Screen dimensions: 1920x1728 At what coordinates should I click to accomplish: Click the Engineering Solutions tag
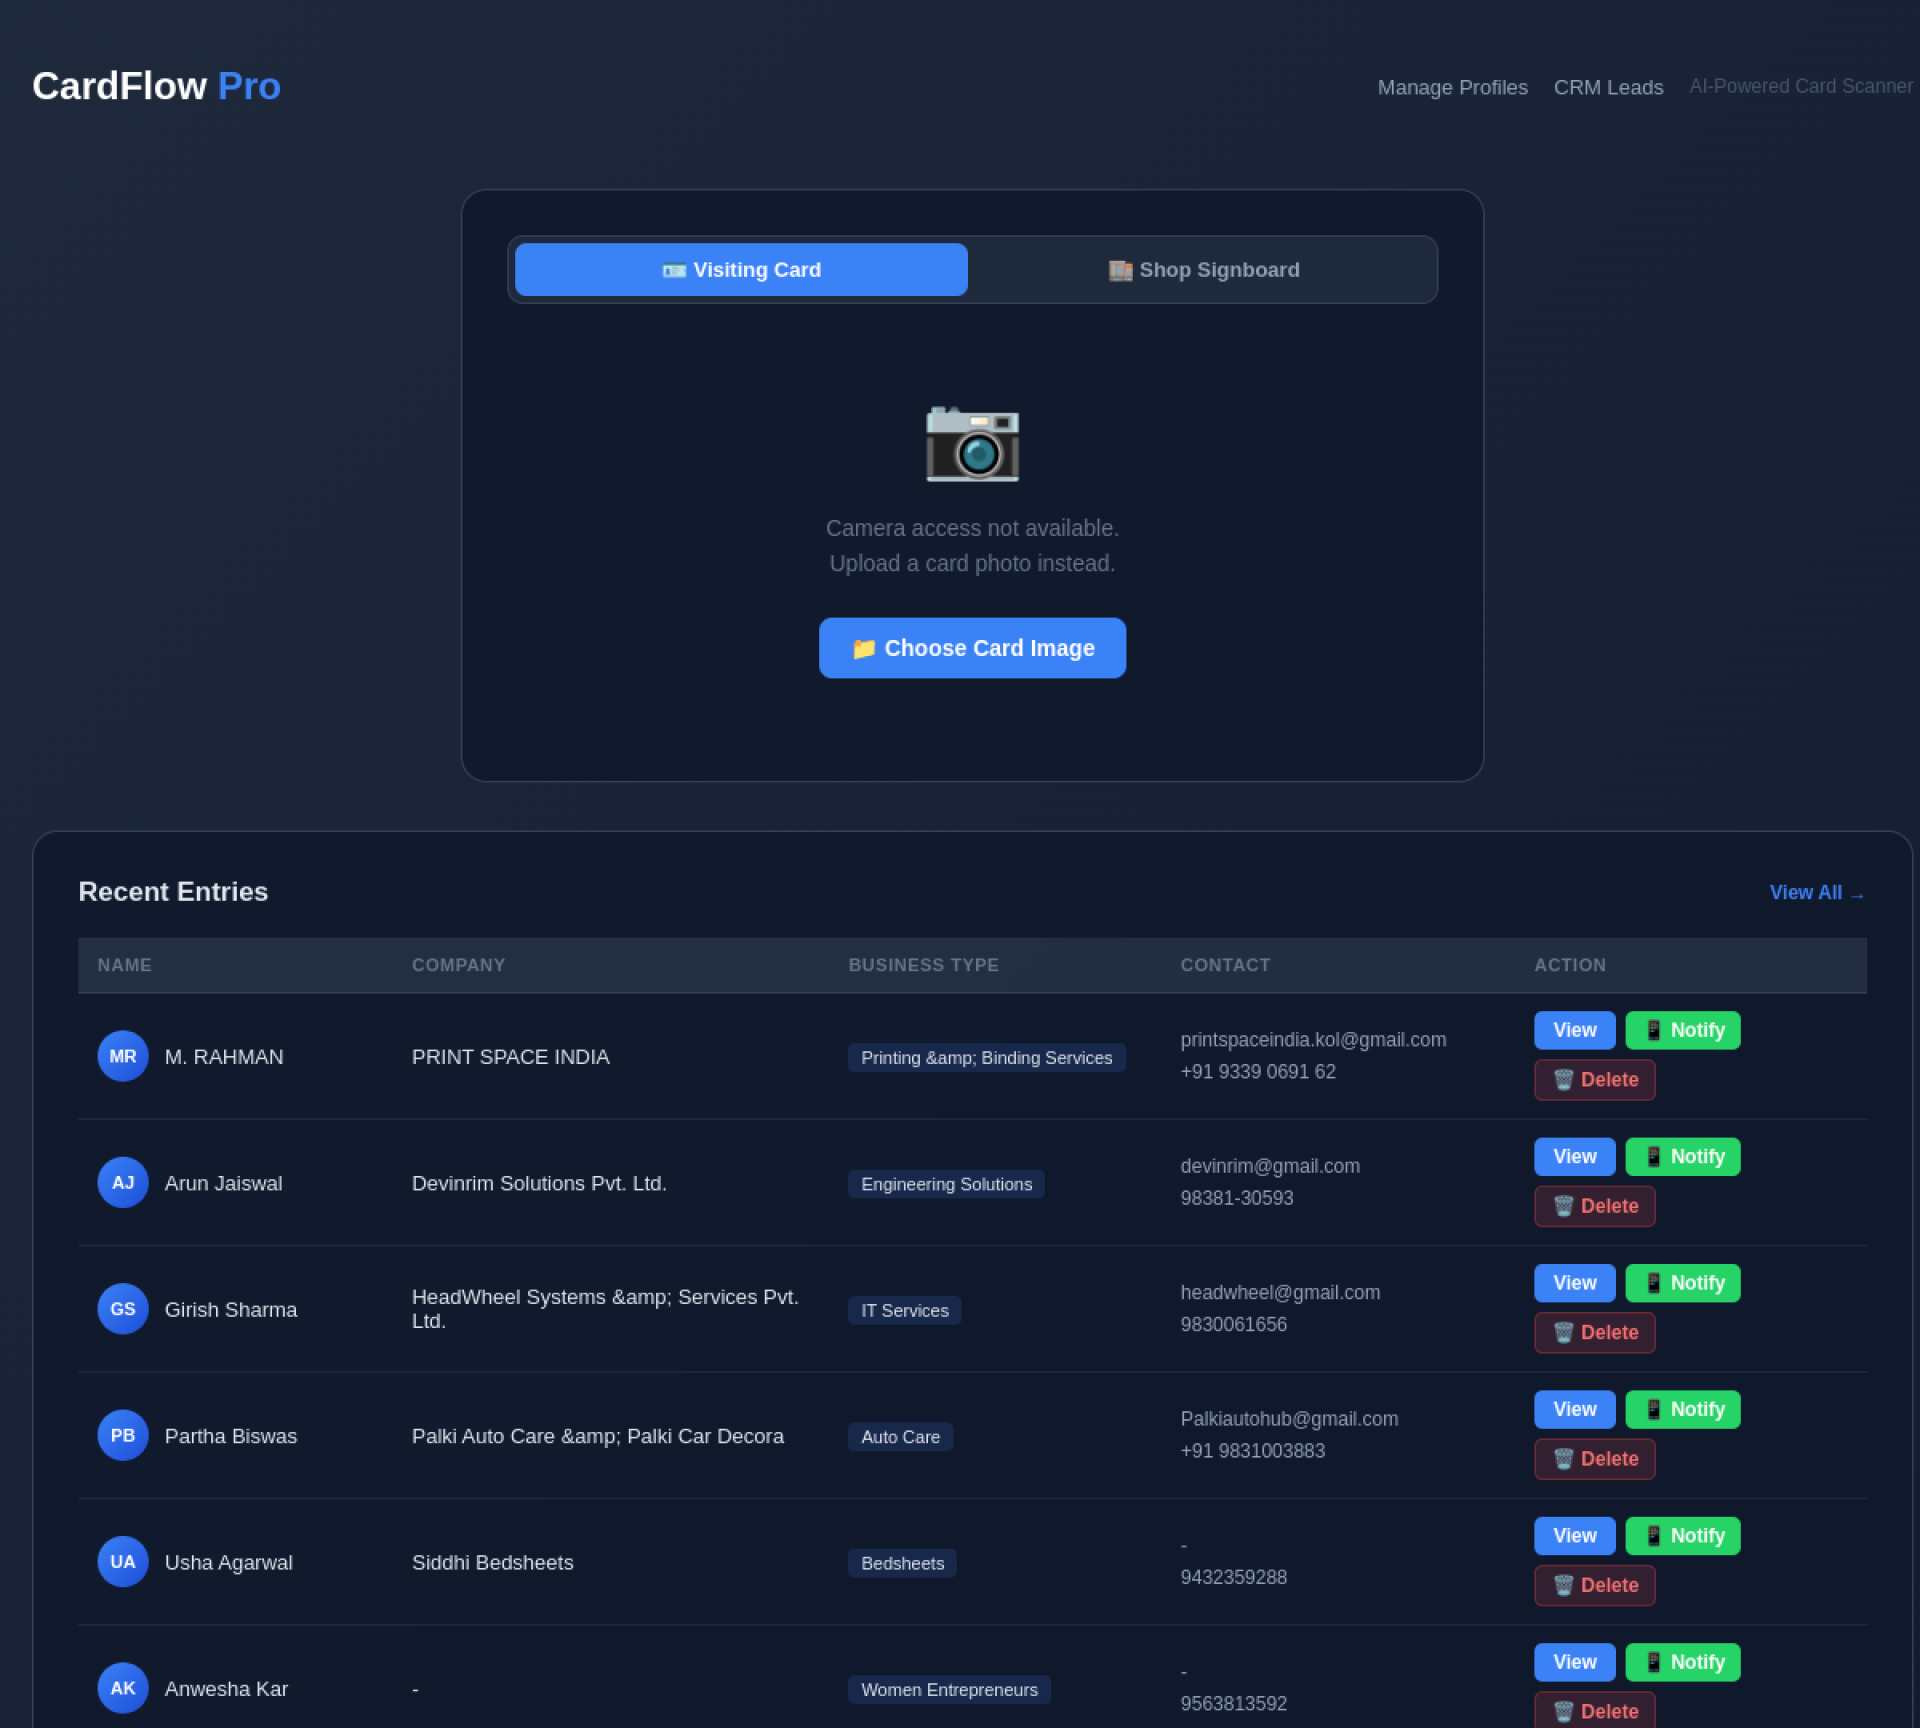pos(946,1184)
